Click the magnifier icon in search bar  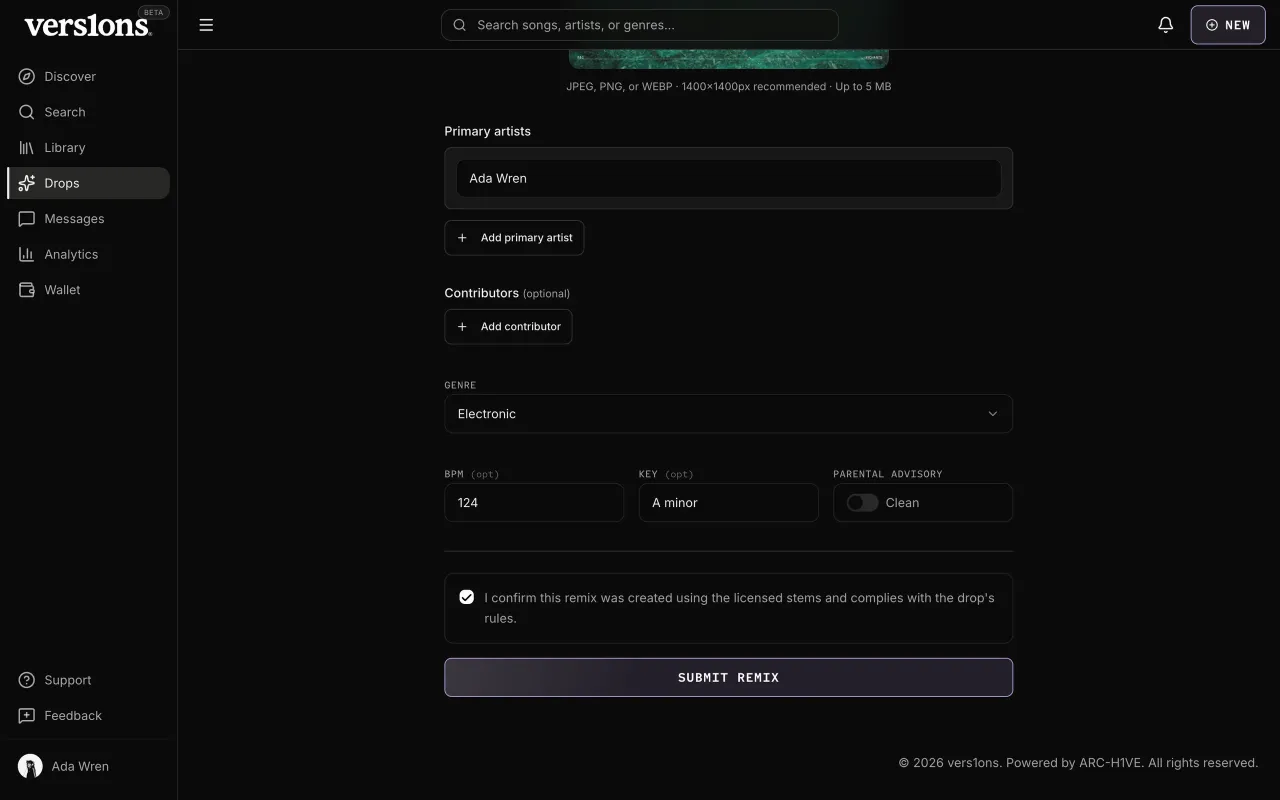tap(460, 25)
